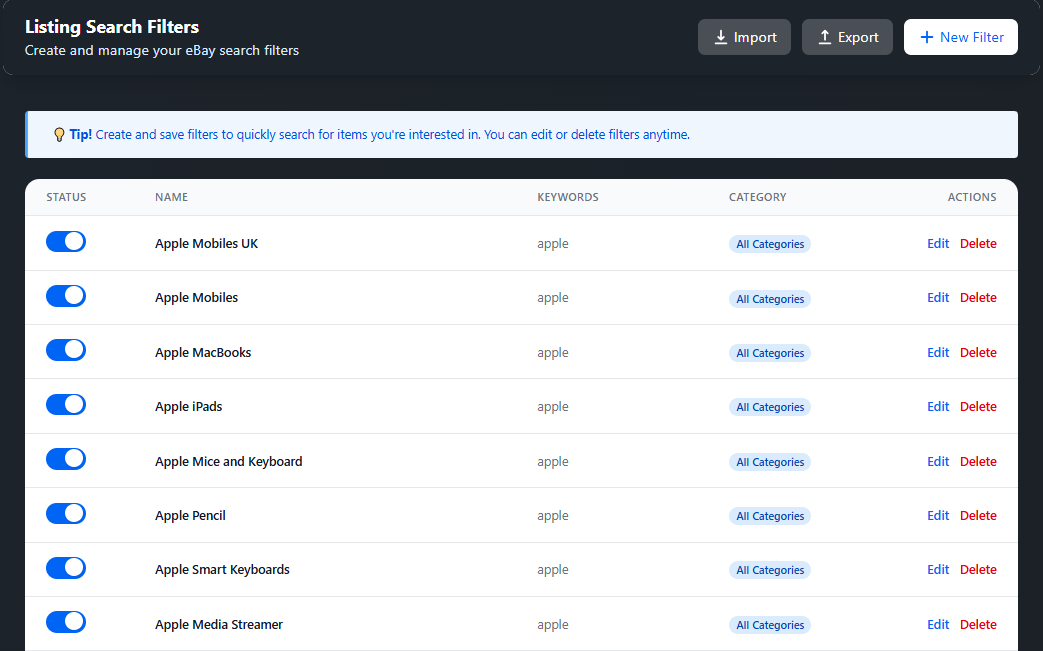The image size is (1043, 651).
Task: Toggle the Apple iPads filter status
Action: coord(66,405)
